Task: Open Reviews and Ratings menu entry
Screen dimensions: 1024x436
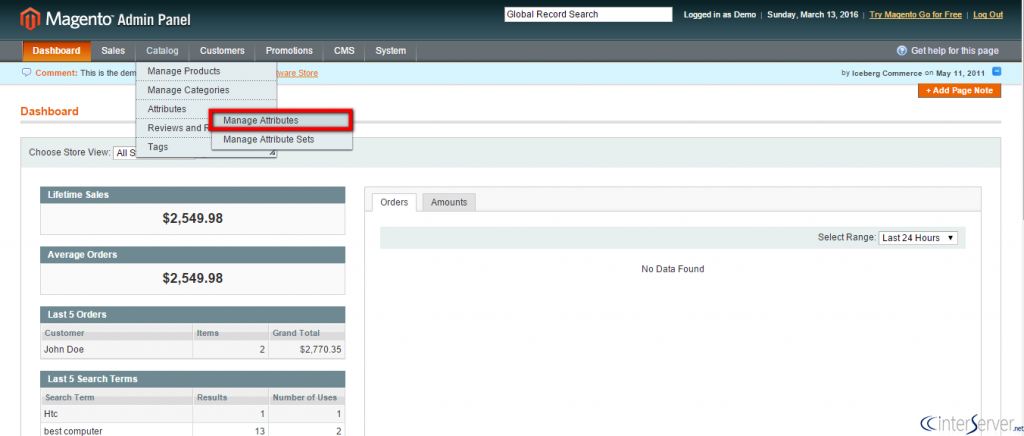Action: [174, 128]
